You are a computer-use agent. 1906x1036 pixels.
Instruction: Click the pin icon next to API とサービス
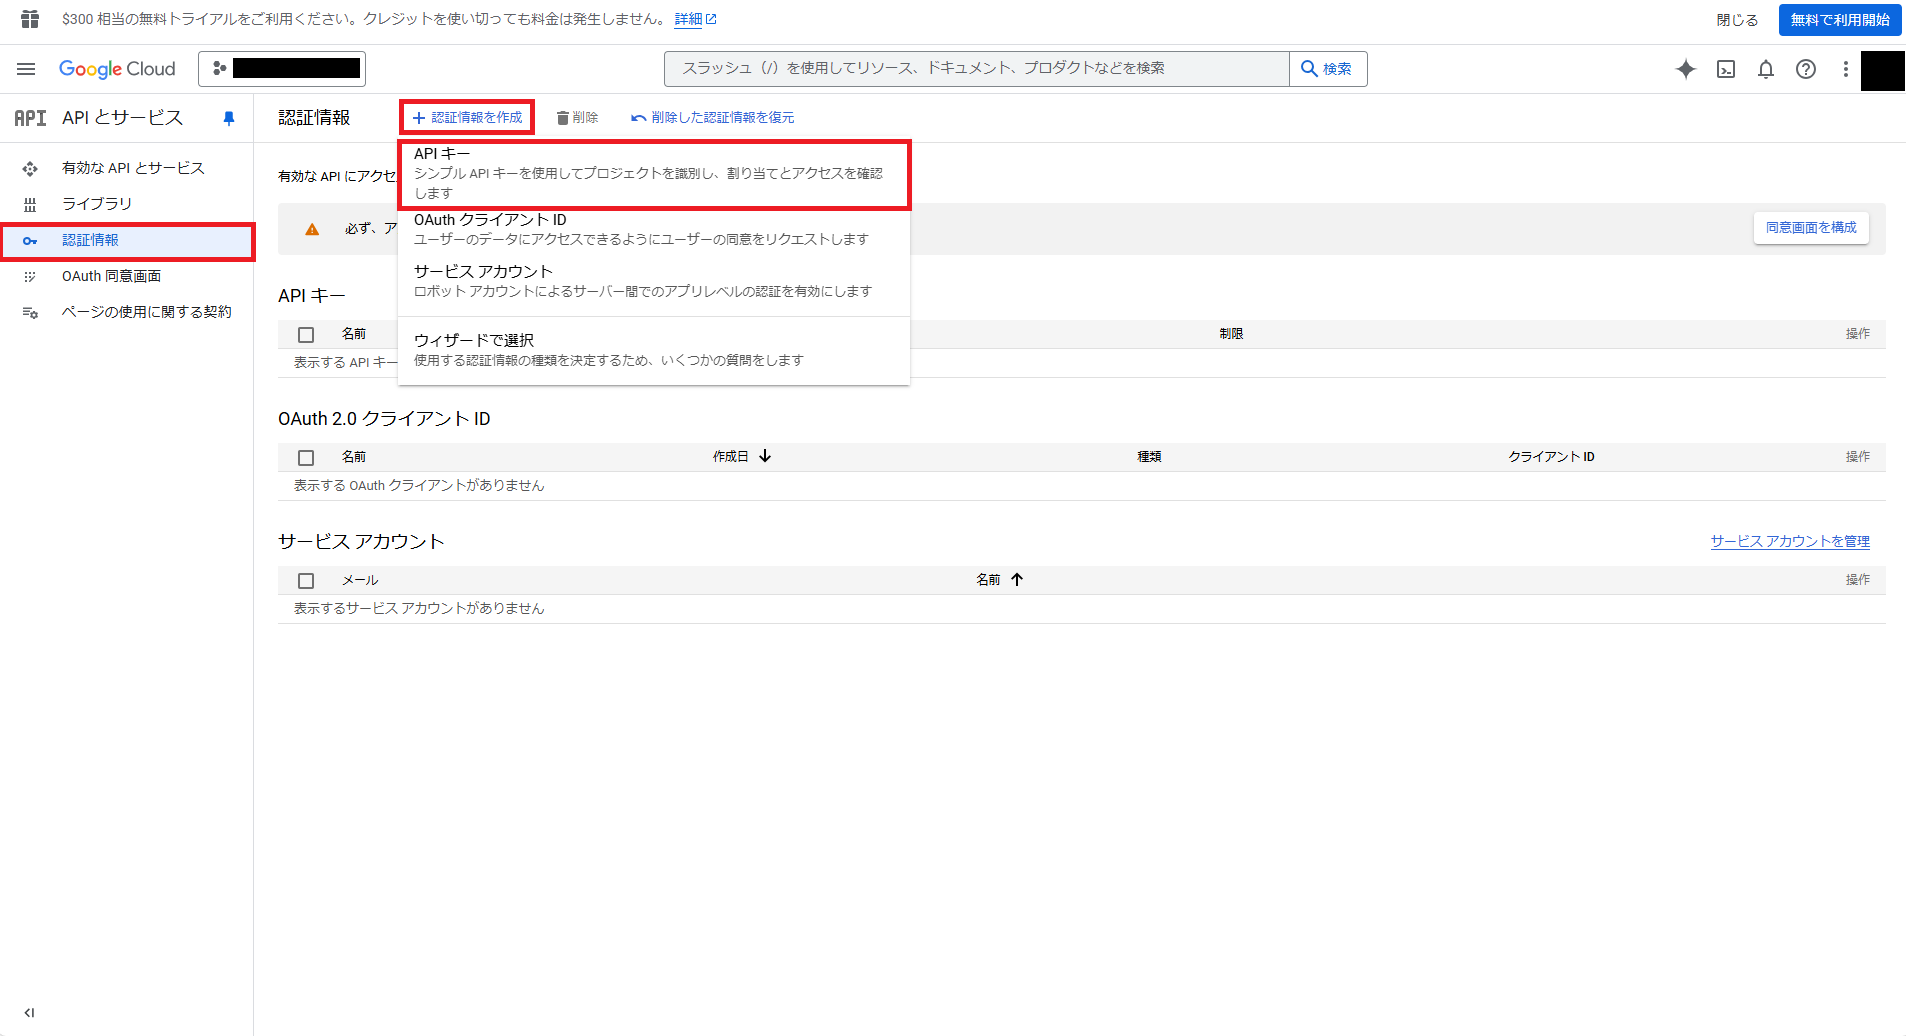click(229, 118)
